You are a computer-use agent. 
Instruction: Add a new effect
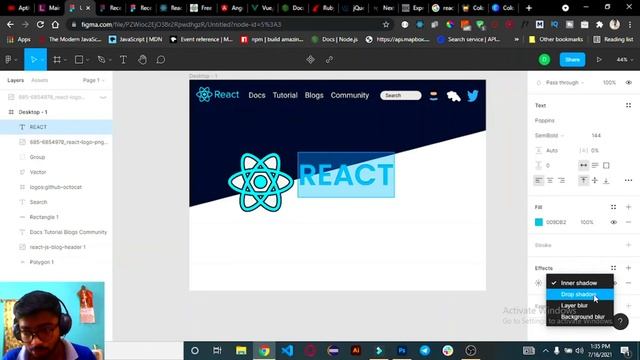[628, 268]
